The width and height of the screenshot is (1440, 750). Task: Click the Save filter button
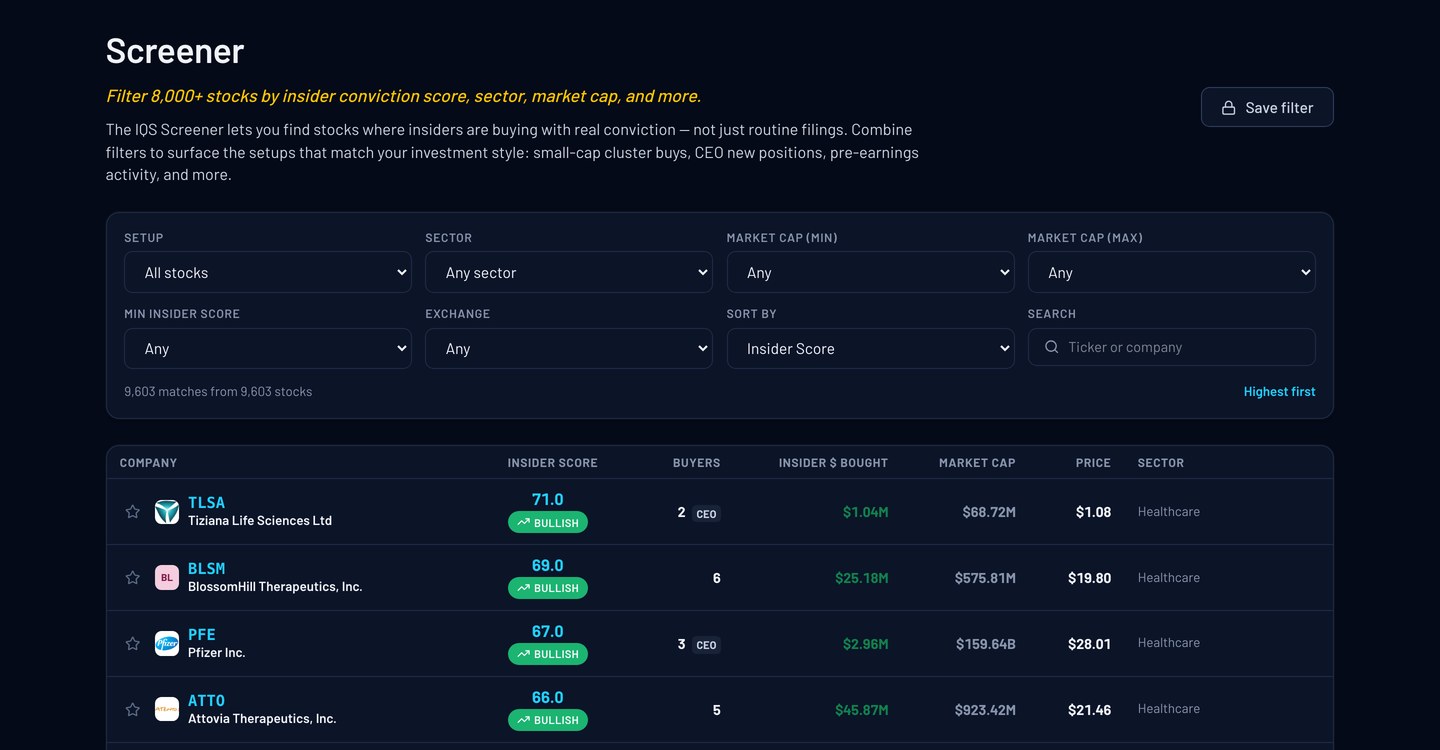[x=1267, y=107]
